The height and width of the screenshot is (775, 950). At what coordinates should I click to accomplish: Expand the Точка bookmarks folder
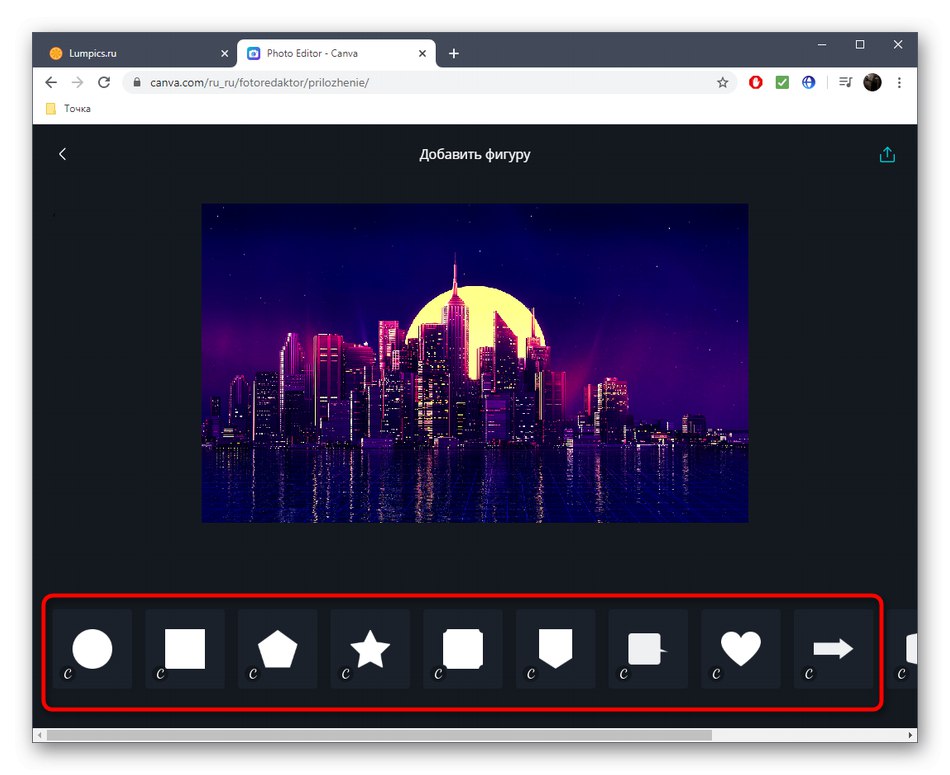point(68,108)
